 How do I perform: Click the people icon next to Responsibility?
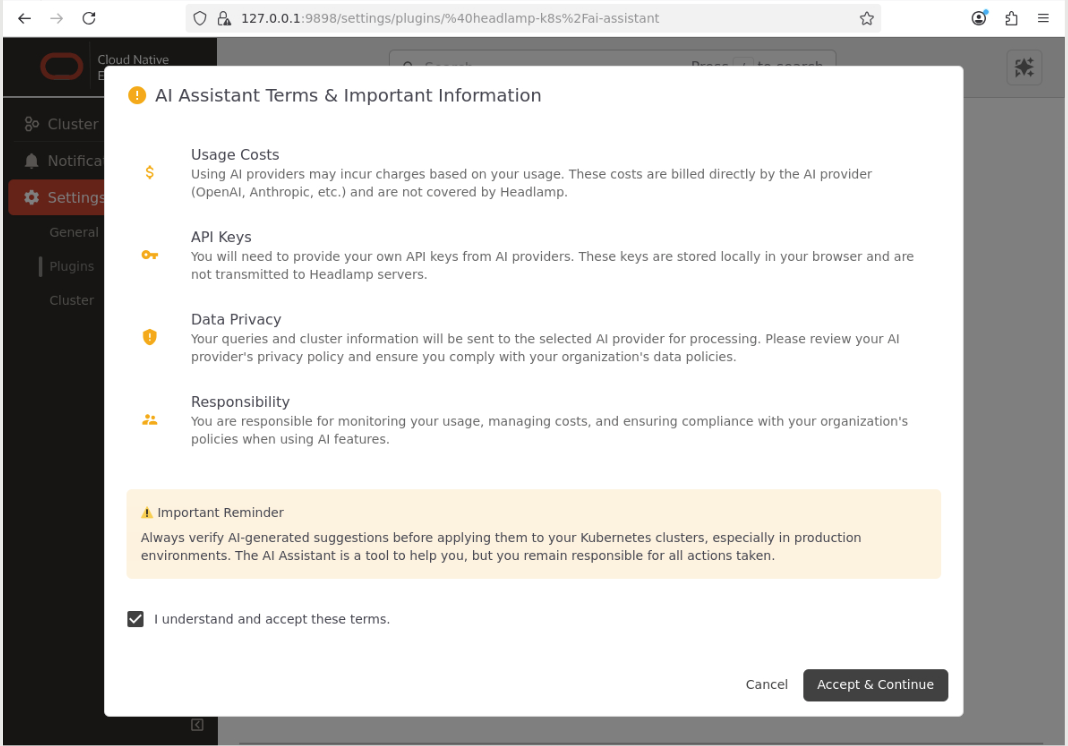tap(150, 419)
